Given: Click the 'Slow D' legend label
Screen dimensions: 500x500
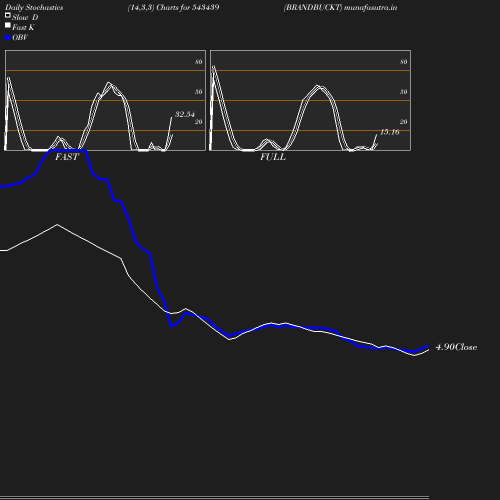Looking at the screenshot, I should [25, 18].
